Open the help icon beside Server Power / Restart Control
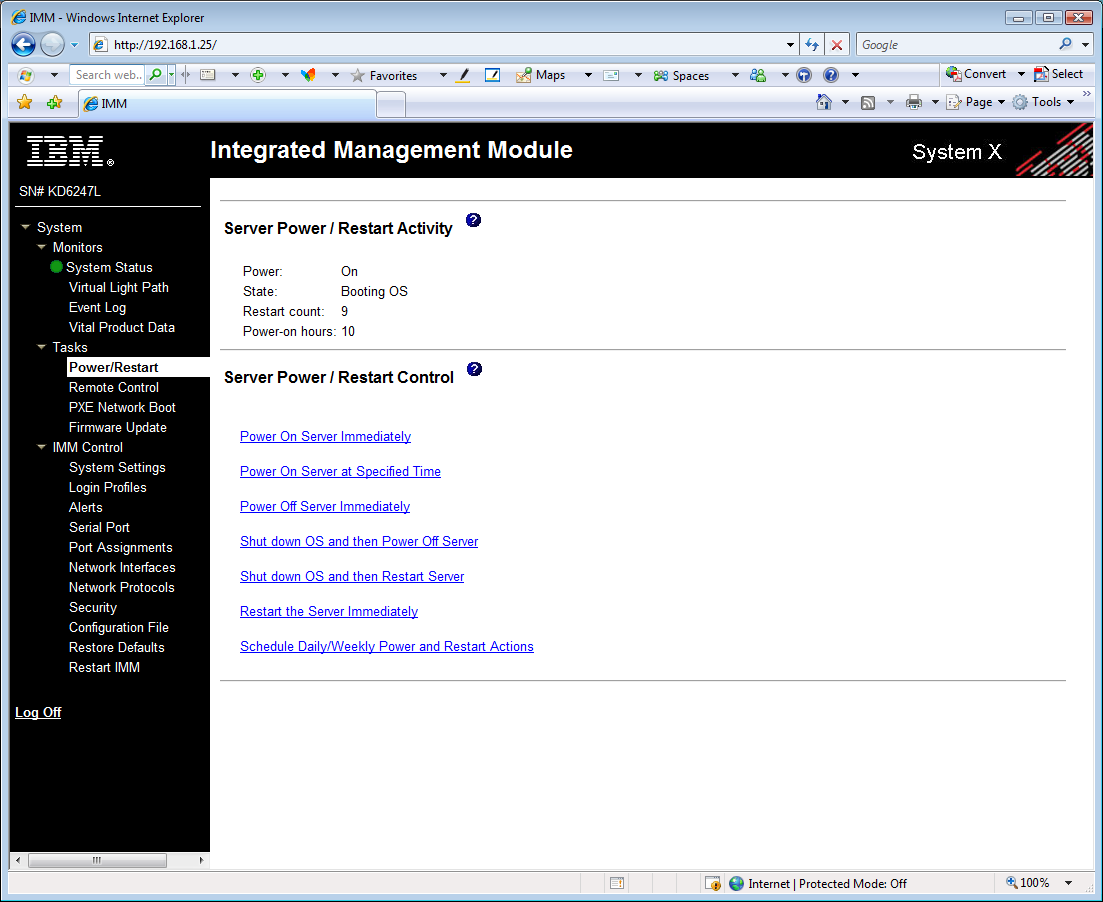Screen dimensions: 1103x902 [474, 368]
